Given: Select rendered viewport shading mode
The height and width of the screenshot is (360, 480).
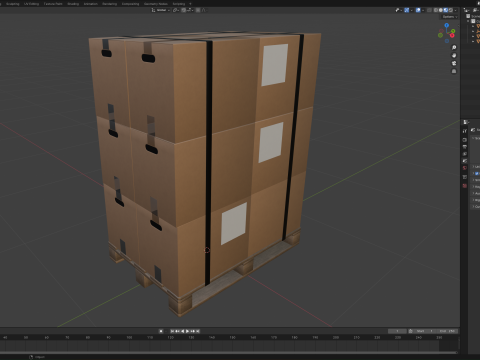Looking at the screenshot, I should pos(451,10).
